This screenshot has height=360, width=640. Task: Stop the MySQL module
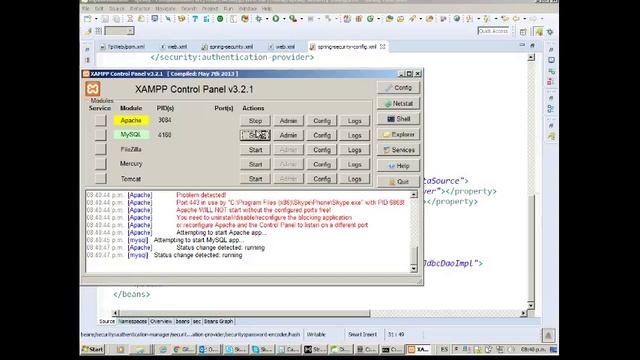pyautogui.click(x=256, y=135)
